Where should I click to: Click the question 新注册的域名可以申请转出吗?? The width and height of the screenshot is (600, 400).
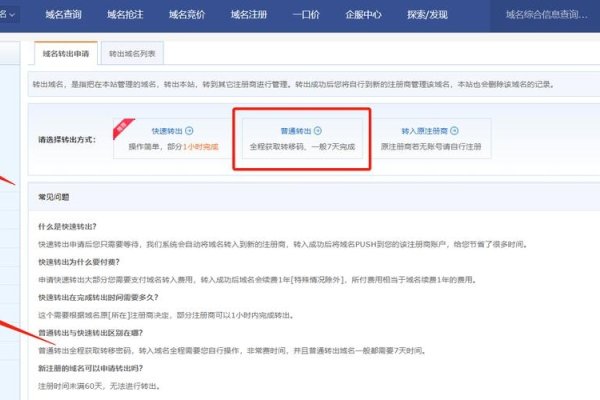[90, 368]
